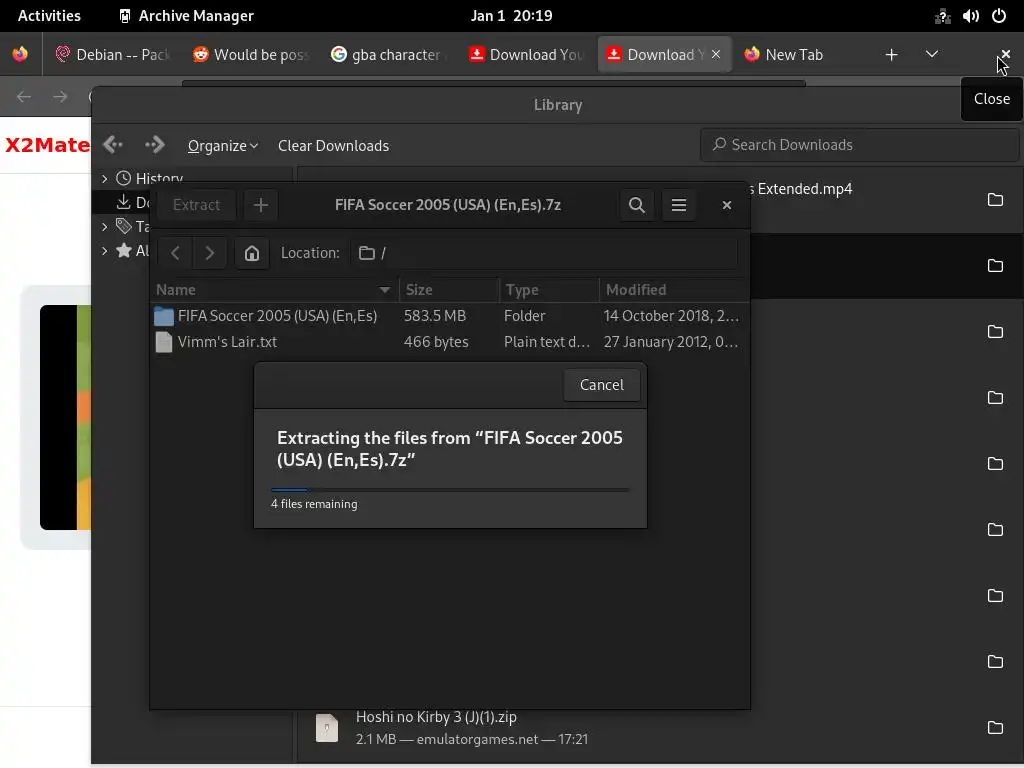This screenshot has height=768, width=1024.
Task: Click the power icon in top bar
Action: coord(999,16)
